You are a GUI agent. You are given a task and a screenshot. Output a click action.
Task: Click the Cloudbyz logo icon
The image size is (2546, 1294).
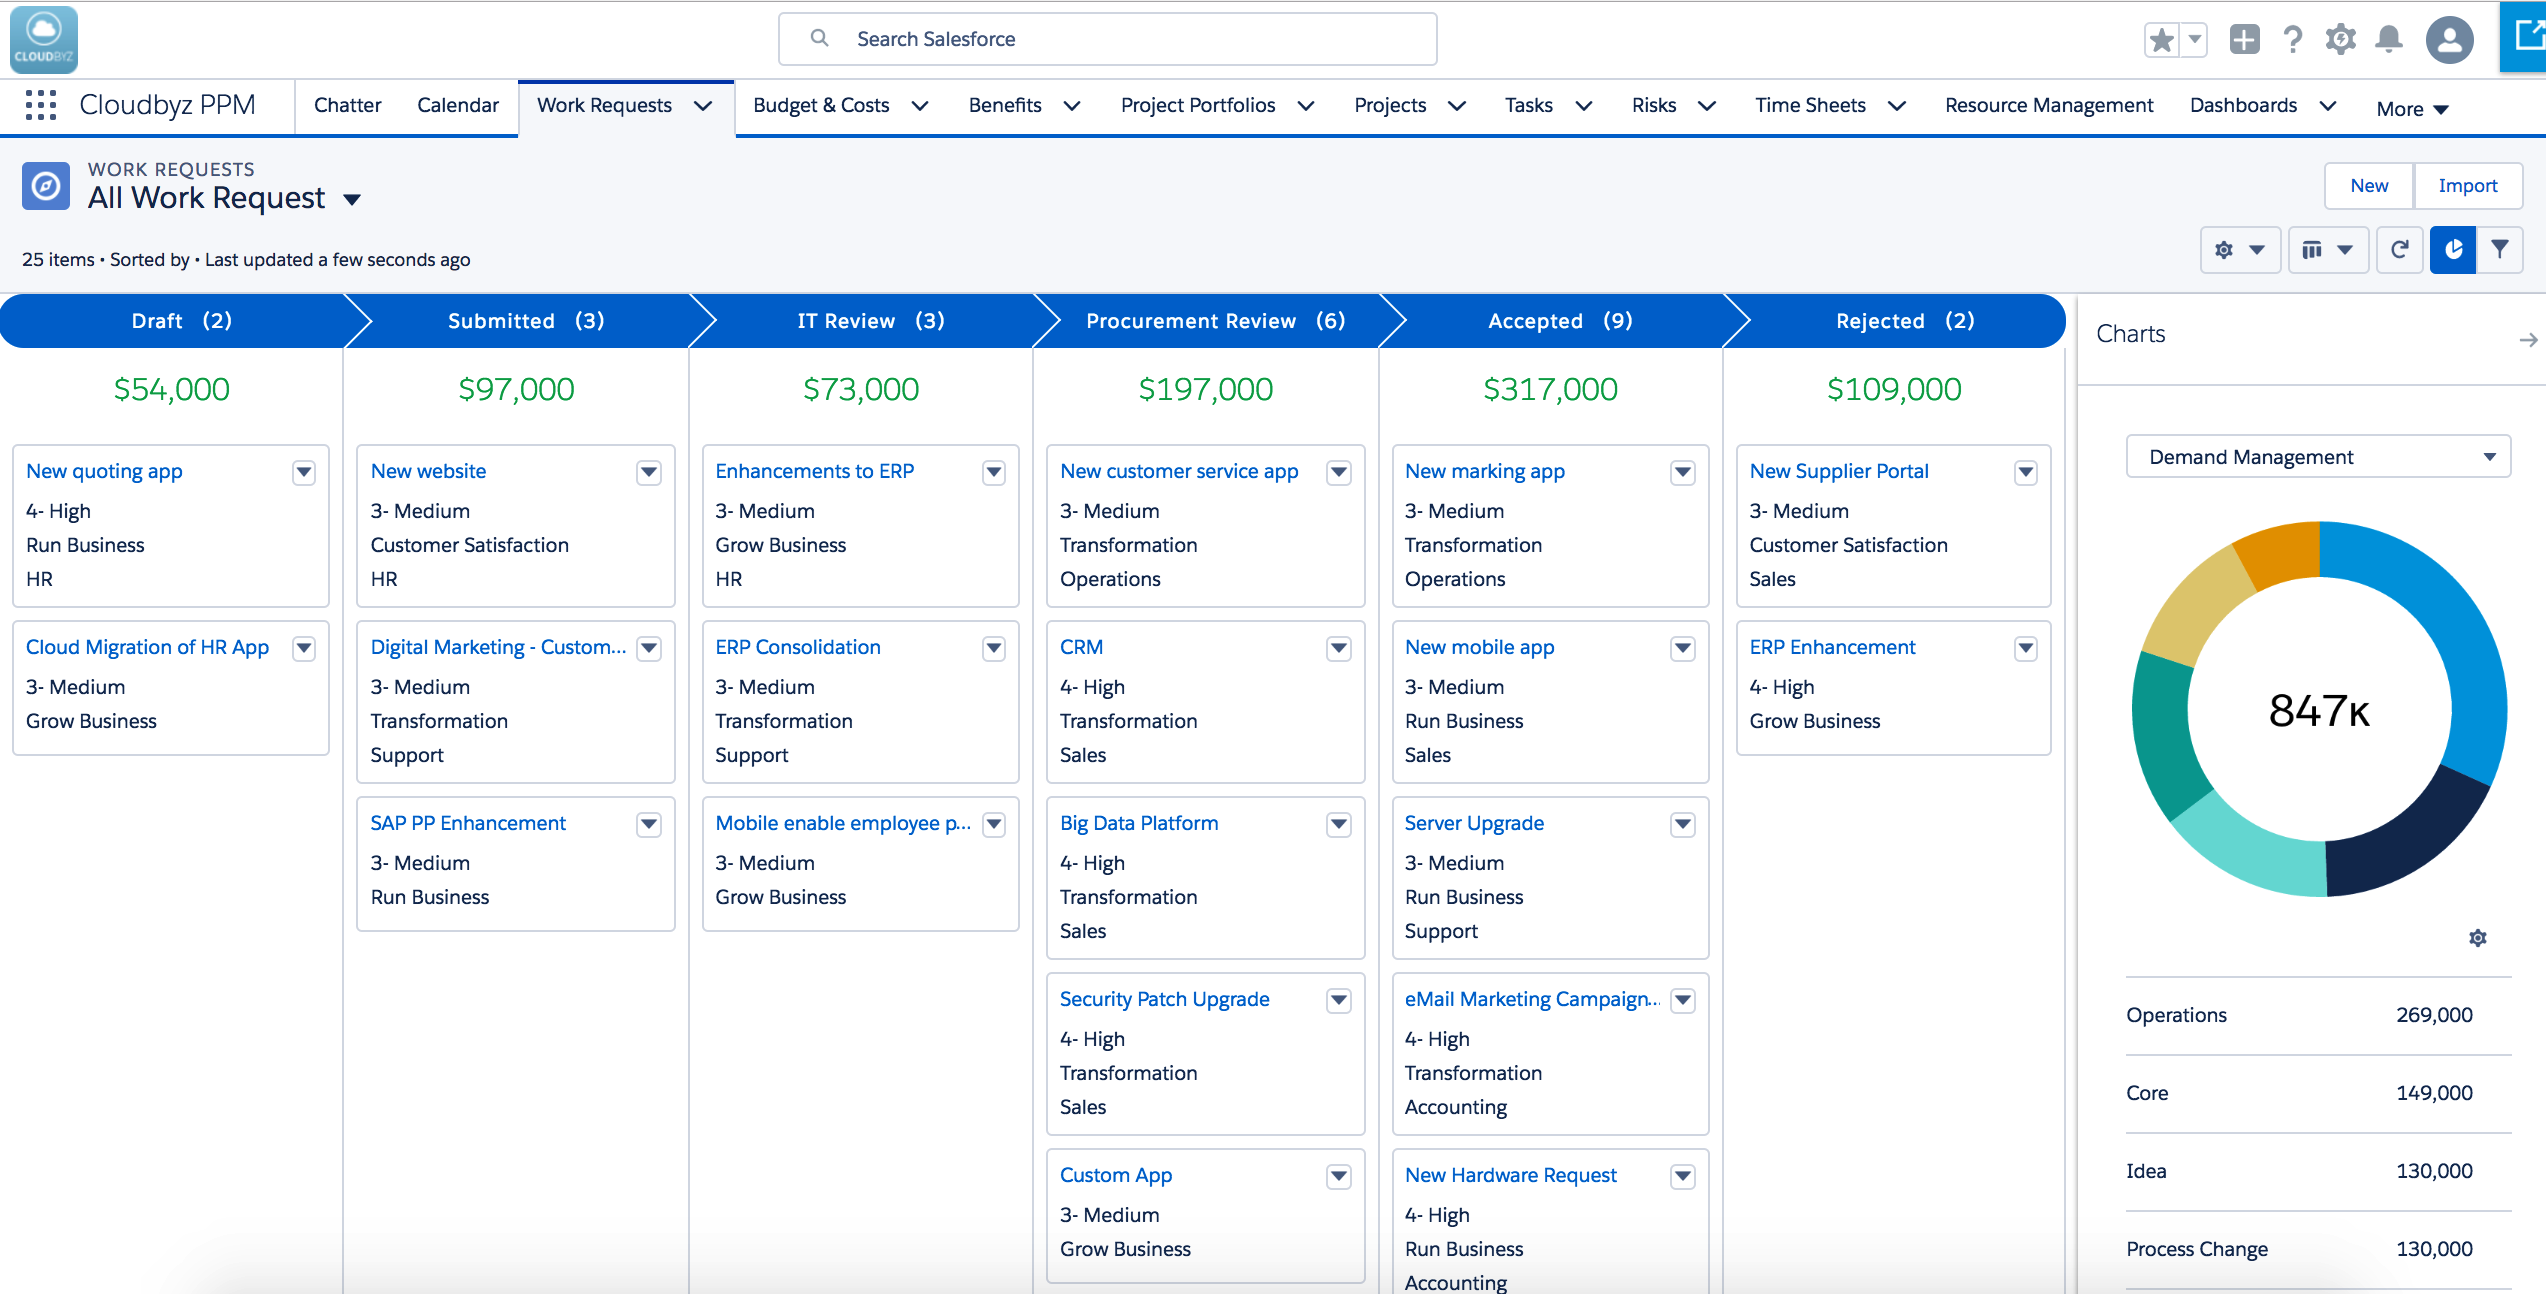[44, 40]
